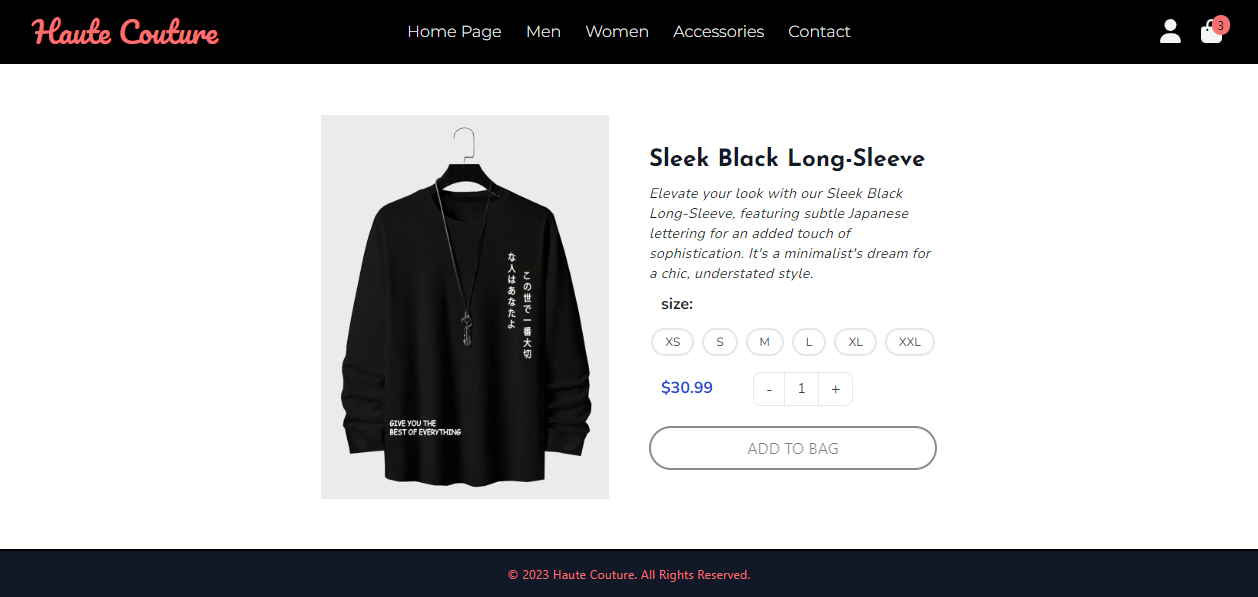Go to Home Page in navigation
Image resolution: width=1258 pixels, height=597 pixels.
point(454,32)
